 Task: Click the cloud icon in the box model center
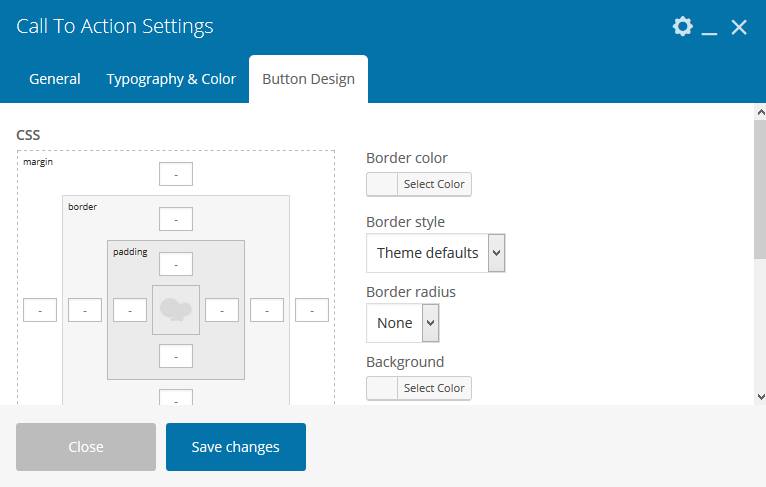(x=176, y=310)
